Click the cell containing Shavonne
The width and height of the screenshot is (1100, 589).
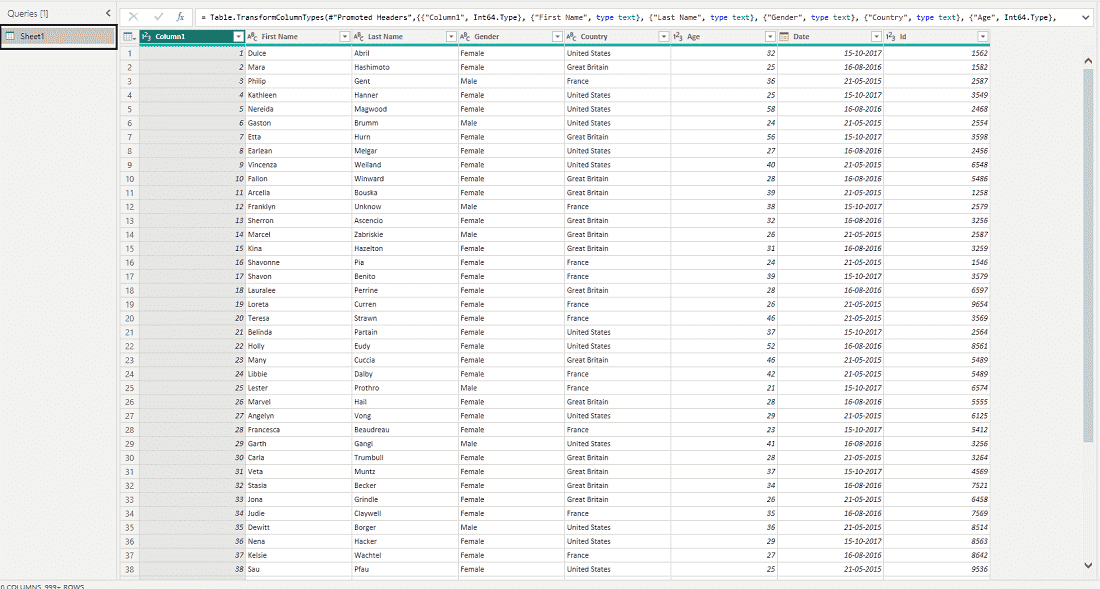tap(298, 262)
